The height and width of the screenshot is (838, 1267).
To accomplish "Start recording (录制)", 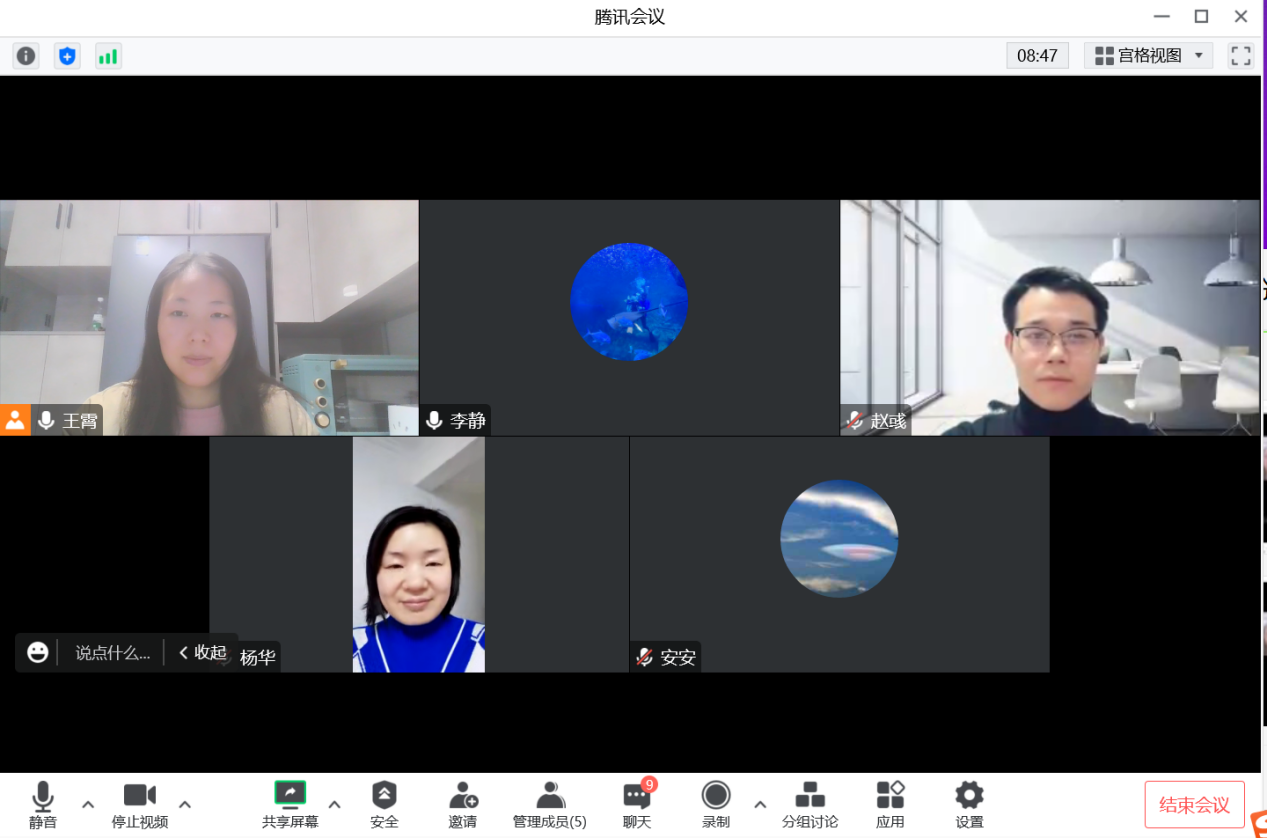I will tap(715, 804).
